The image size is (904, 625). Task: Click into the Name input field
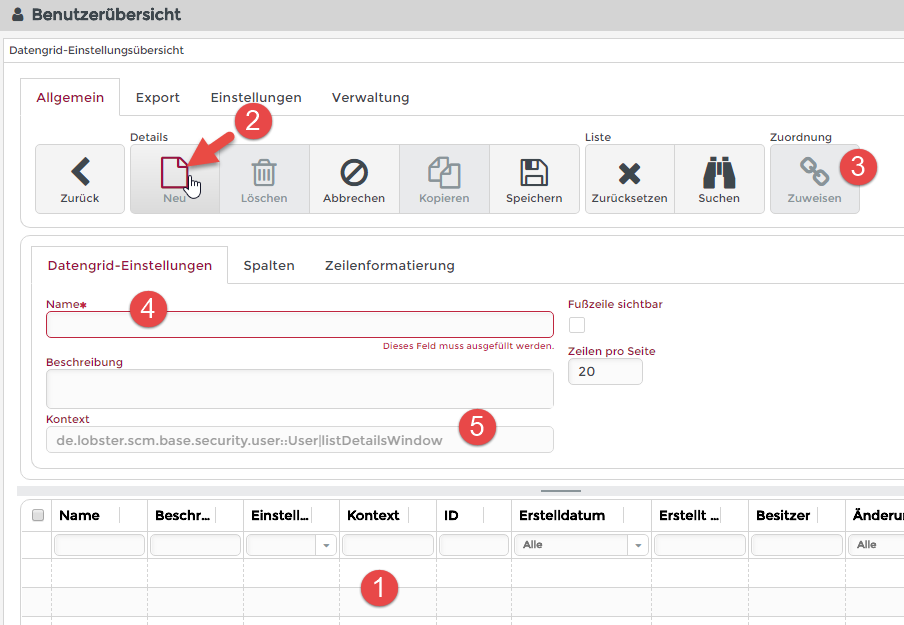299,325
